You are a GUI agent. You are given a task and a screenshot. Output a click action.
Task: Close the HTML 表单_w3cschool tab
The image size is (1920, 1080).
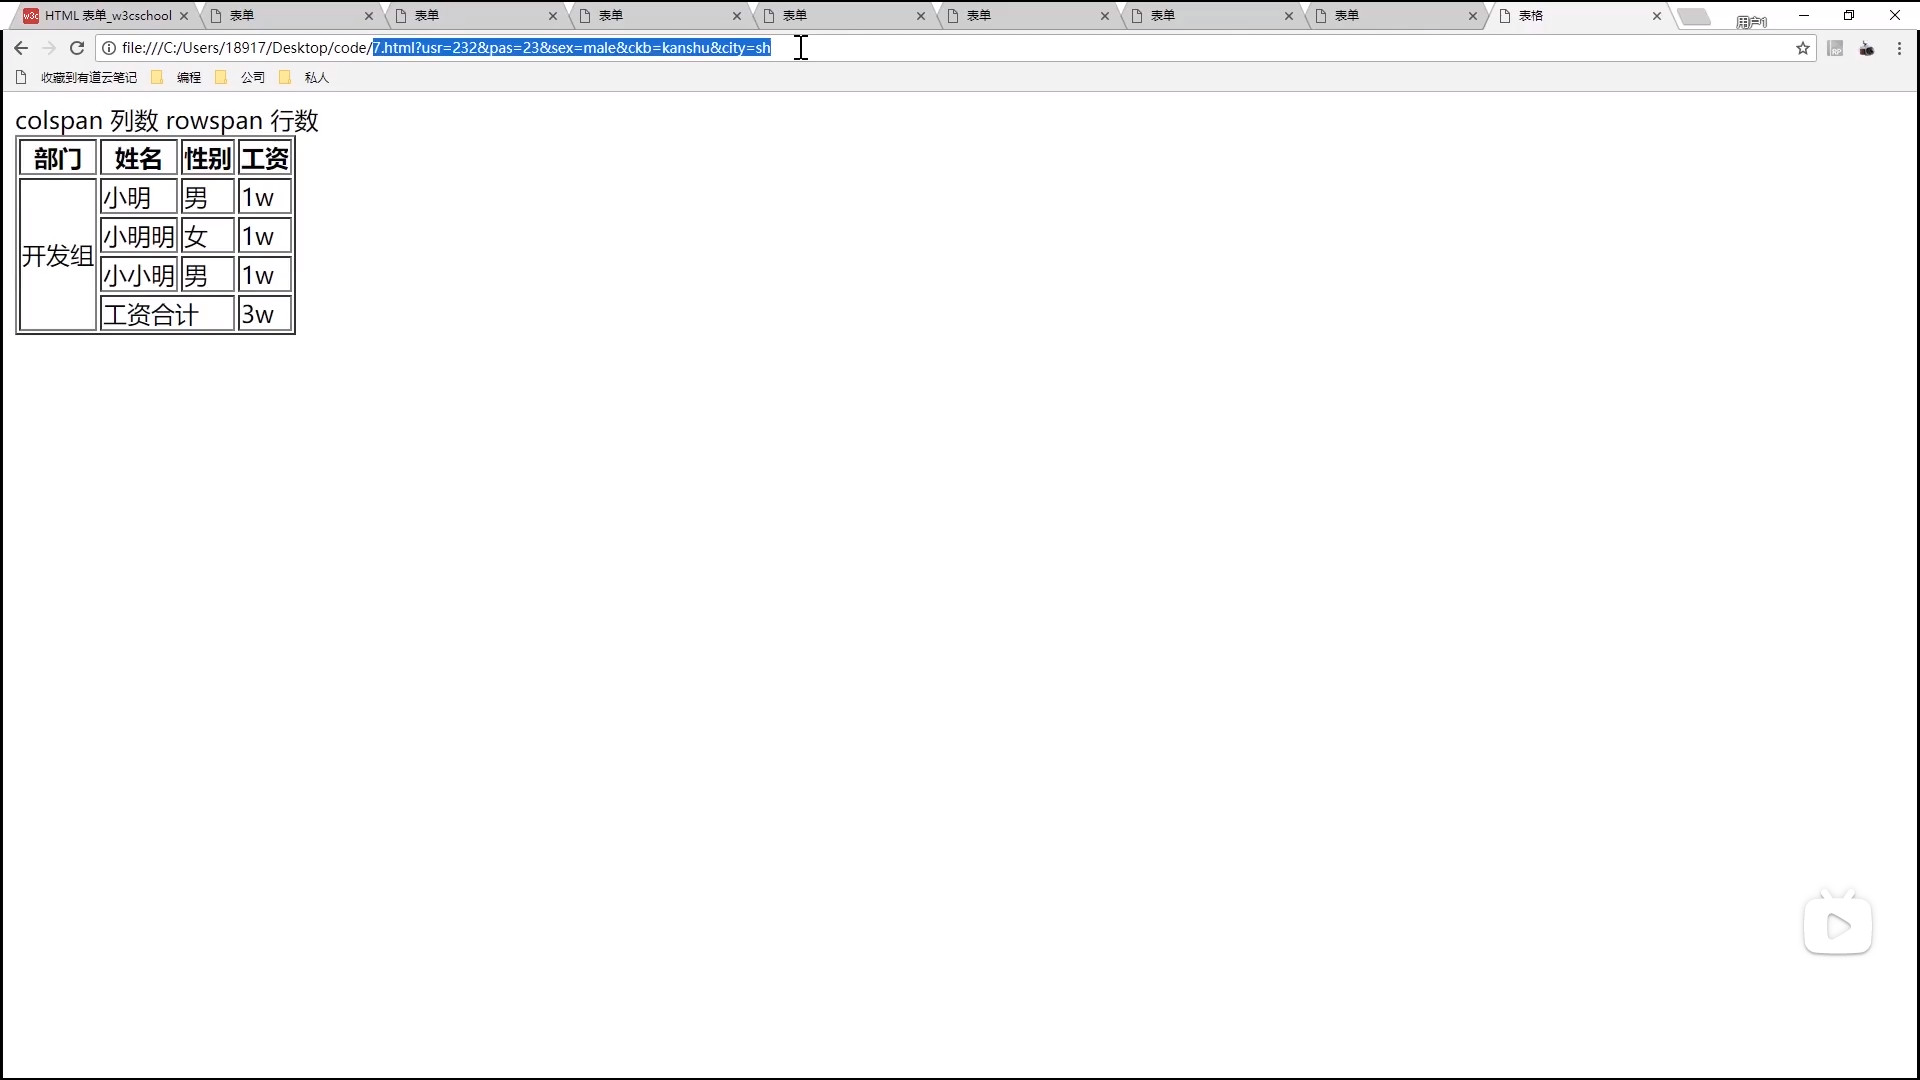184,16
